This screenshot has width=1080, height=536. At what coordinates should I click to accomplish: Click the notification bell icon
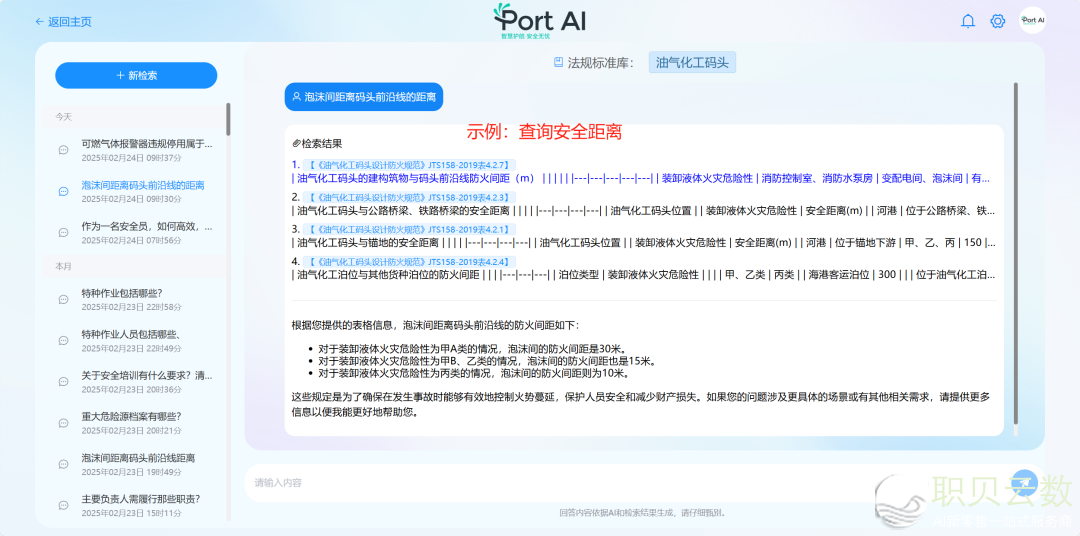click(x=967, y=21)
